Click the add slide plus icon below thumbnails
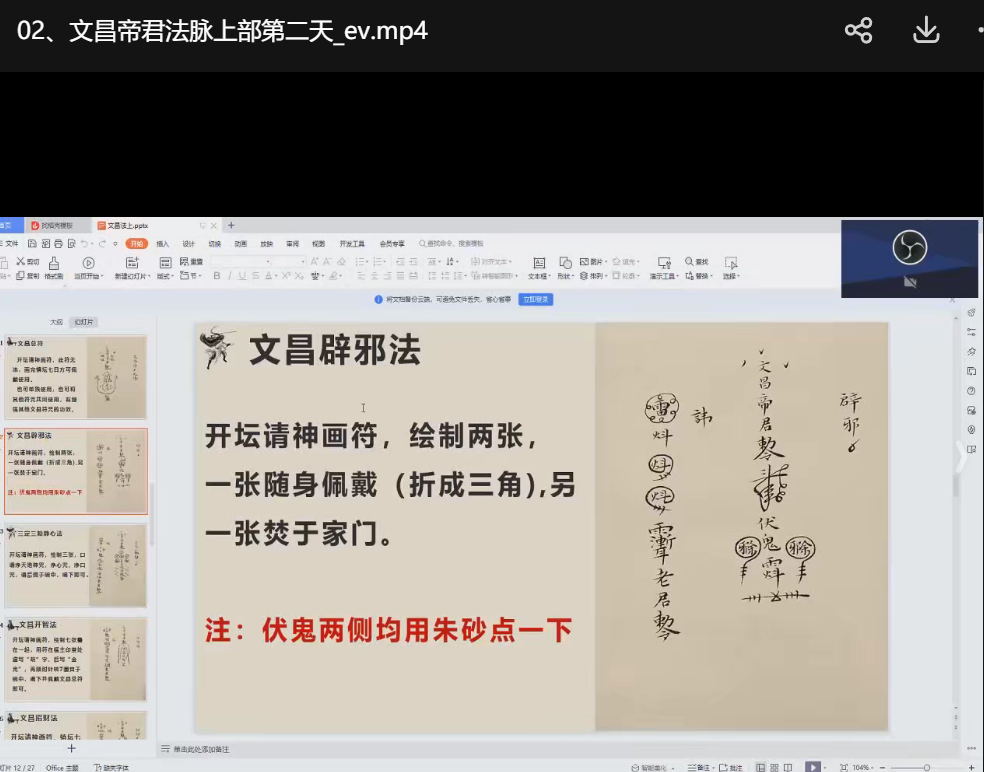Image resolution: width=984 pixels, height=772 pixels. click(x=71, y=748)
